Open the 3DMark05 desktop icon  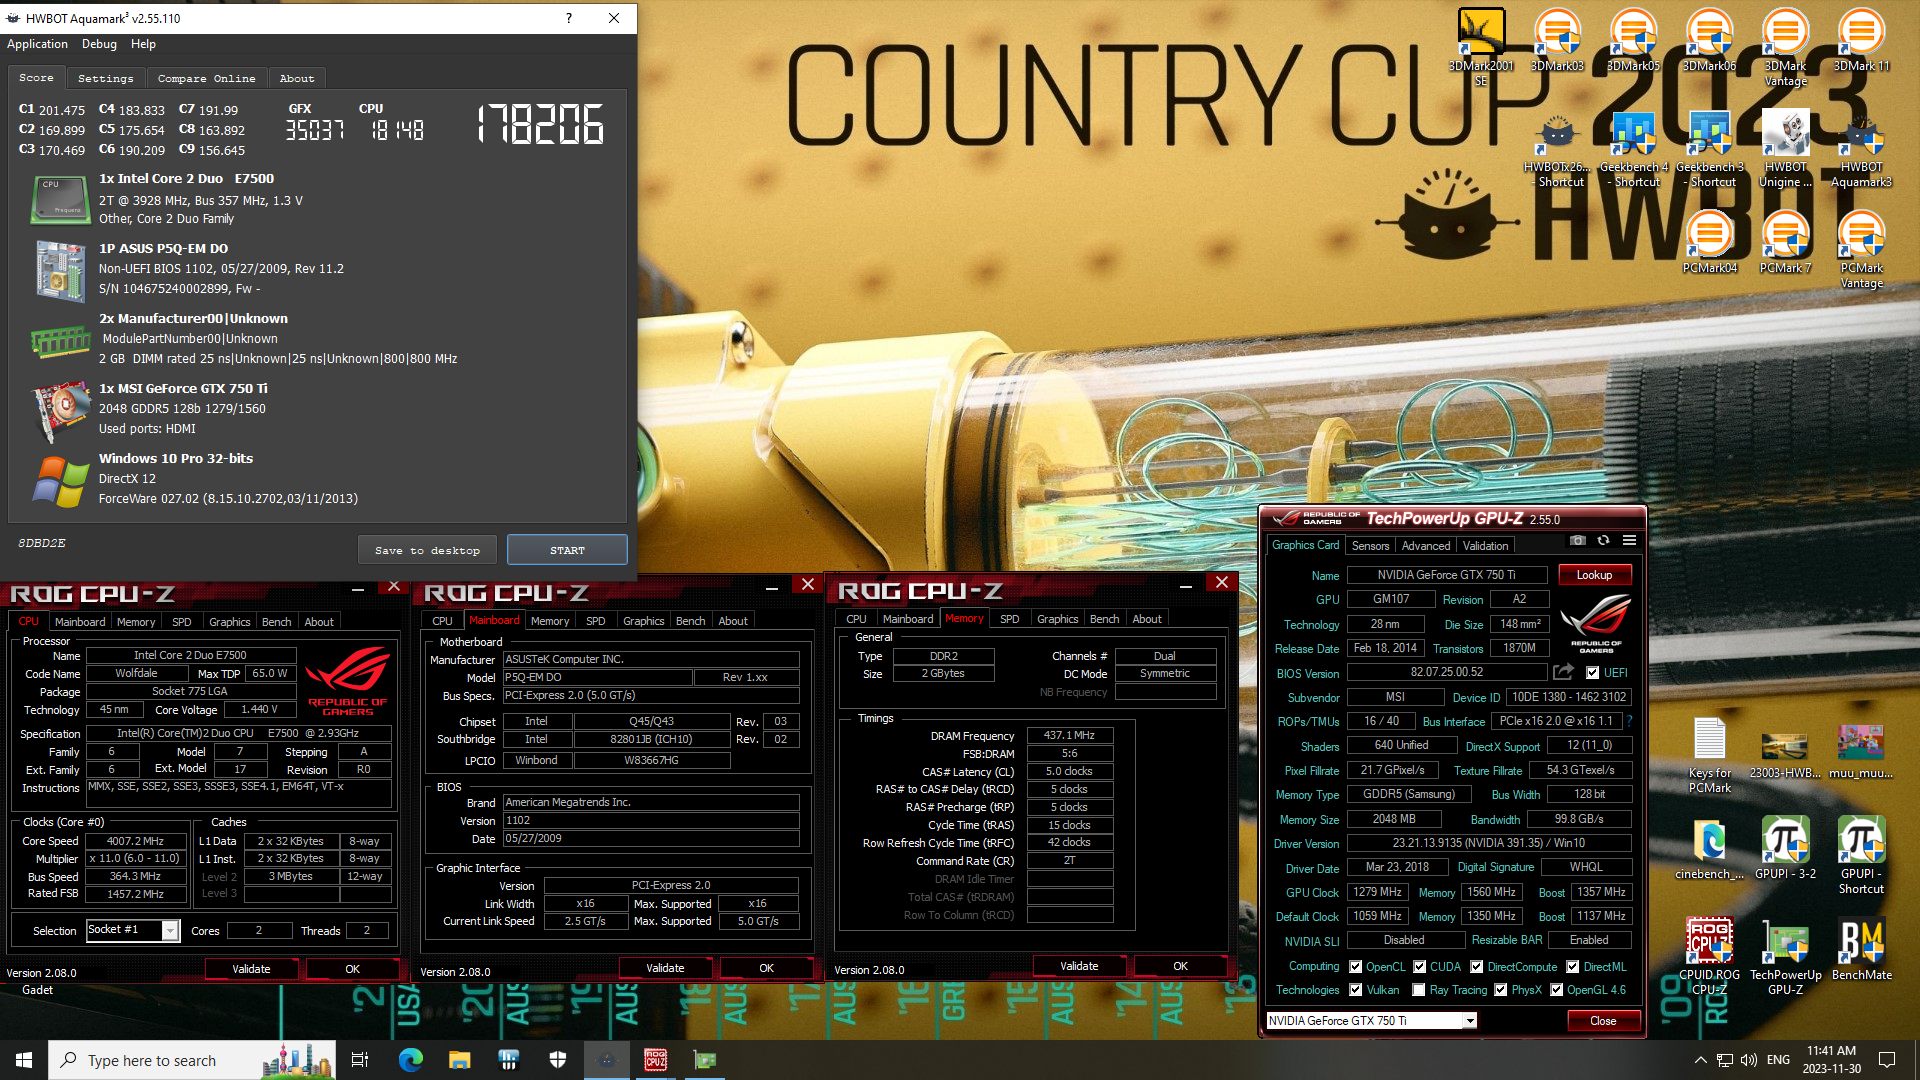tap(1633, 40)
